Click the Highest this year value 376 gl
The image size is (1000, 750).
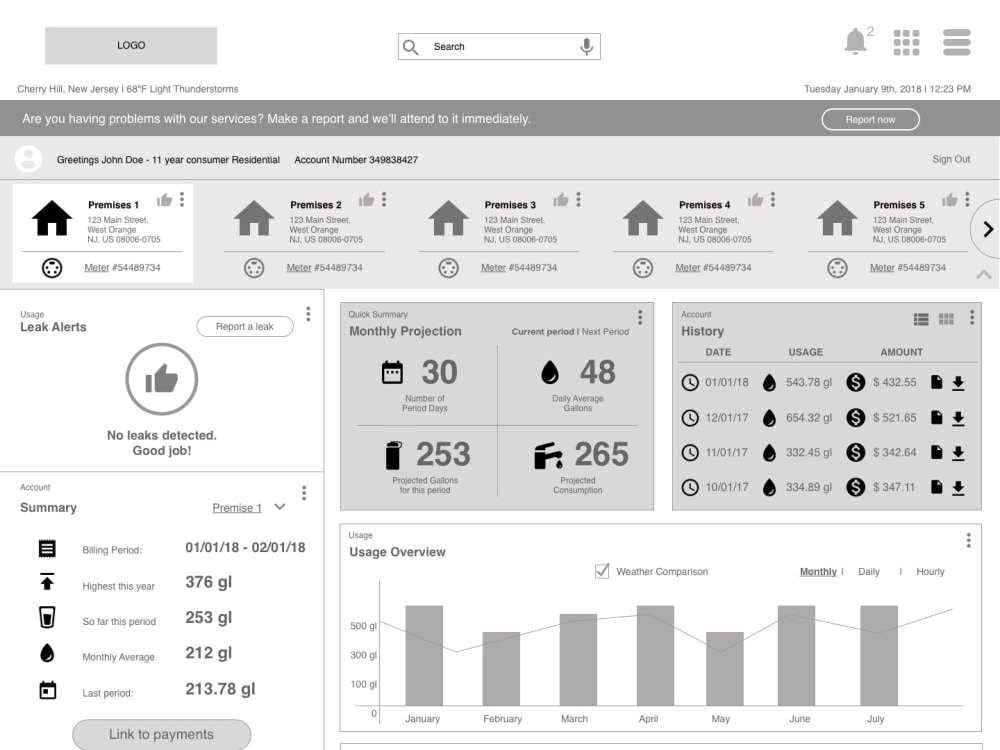[209, 582]
